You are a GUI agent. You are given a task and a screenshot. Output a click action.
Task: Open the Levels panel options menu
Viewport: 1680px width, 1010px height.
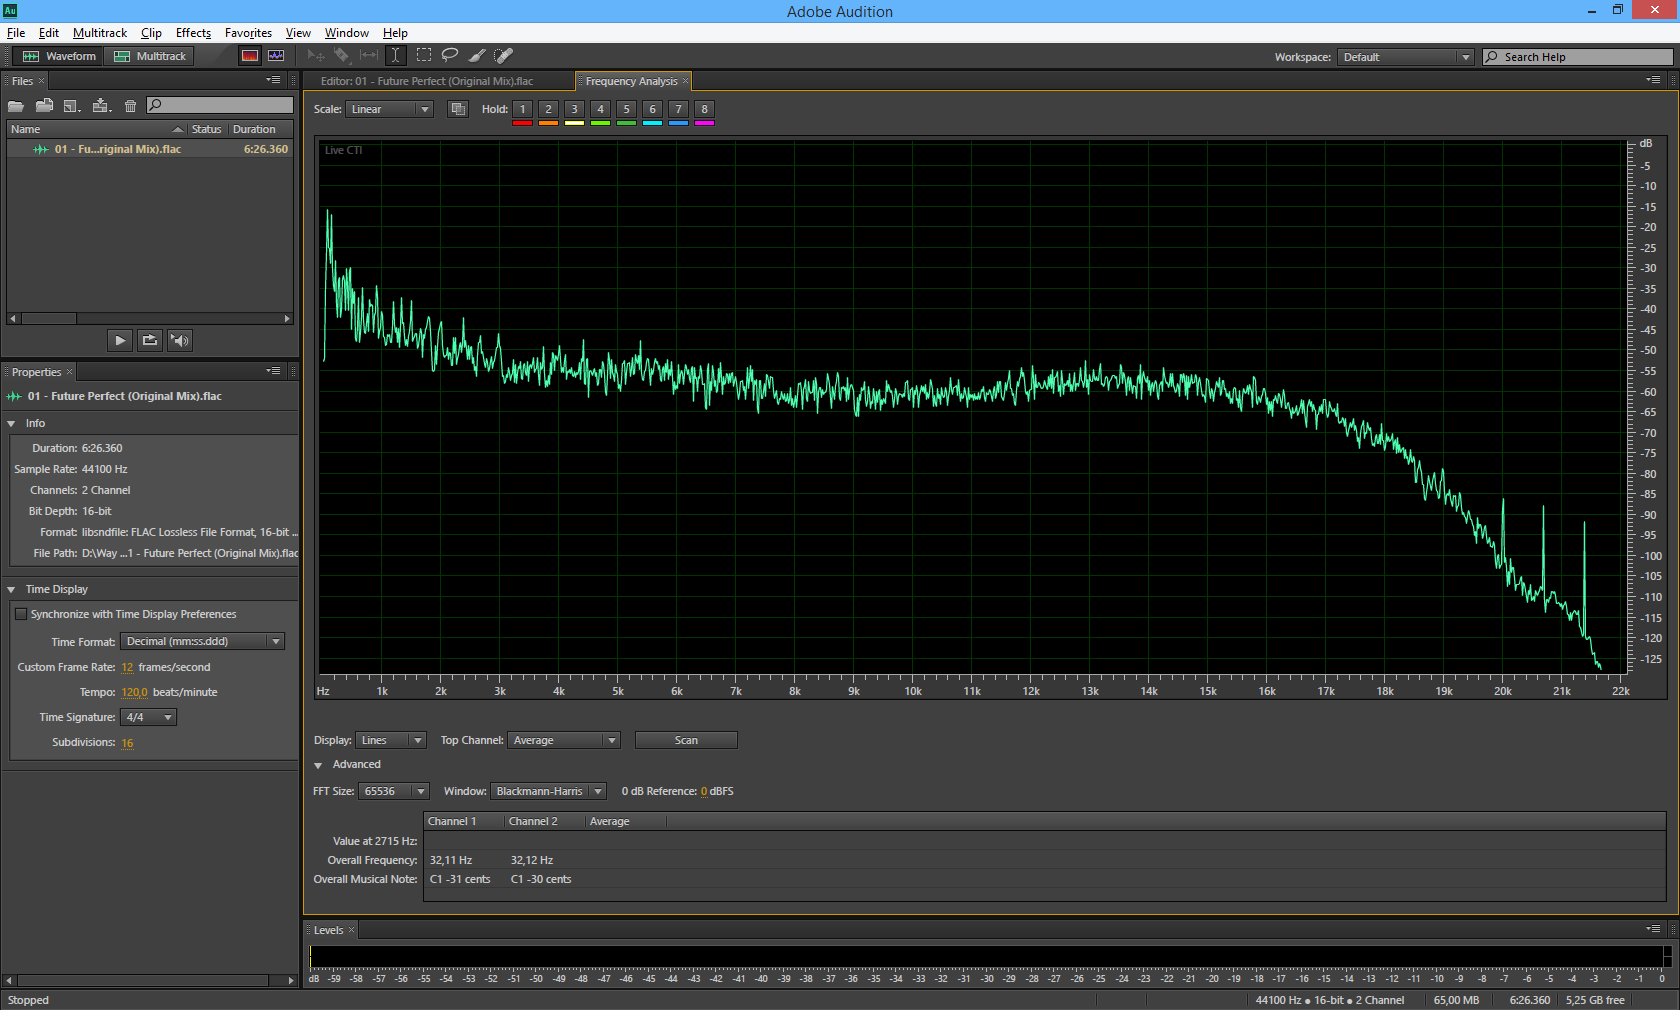click(1653, 929)
